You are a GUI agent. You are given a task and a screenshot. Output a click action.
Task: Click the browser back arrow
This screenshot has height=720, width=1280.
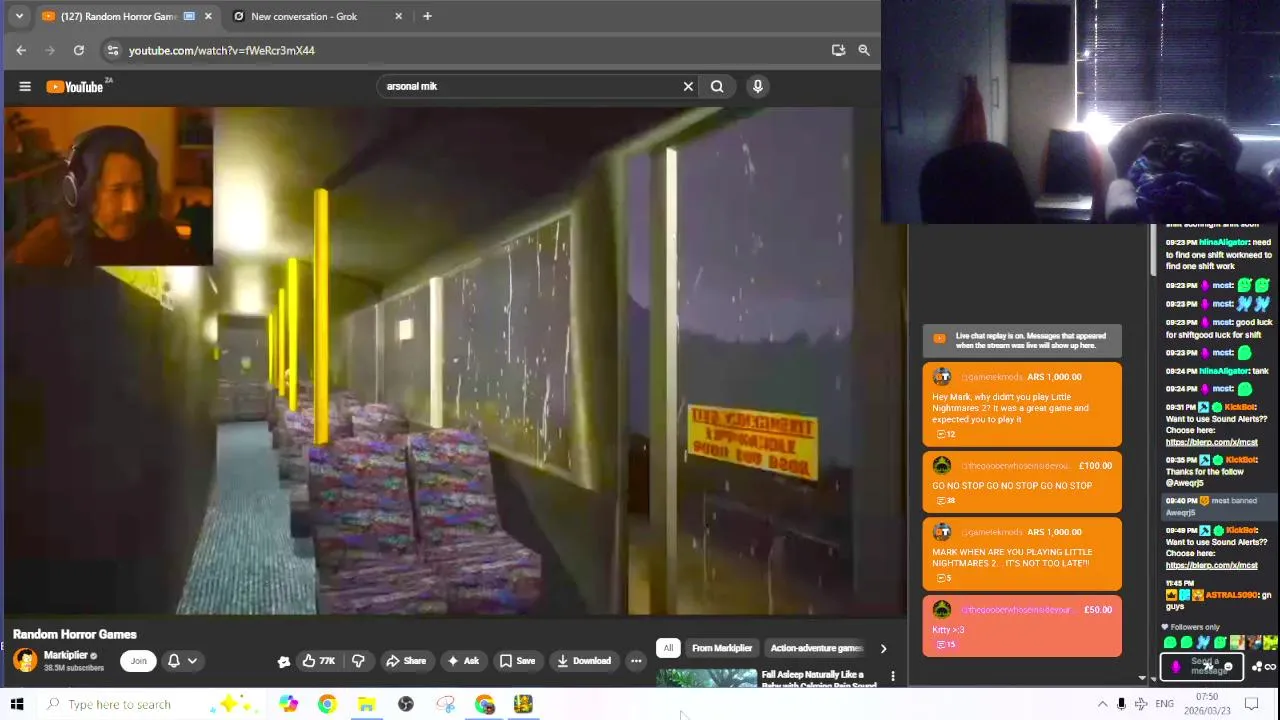point(21,50)
